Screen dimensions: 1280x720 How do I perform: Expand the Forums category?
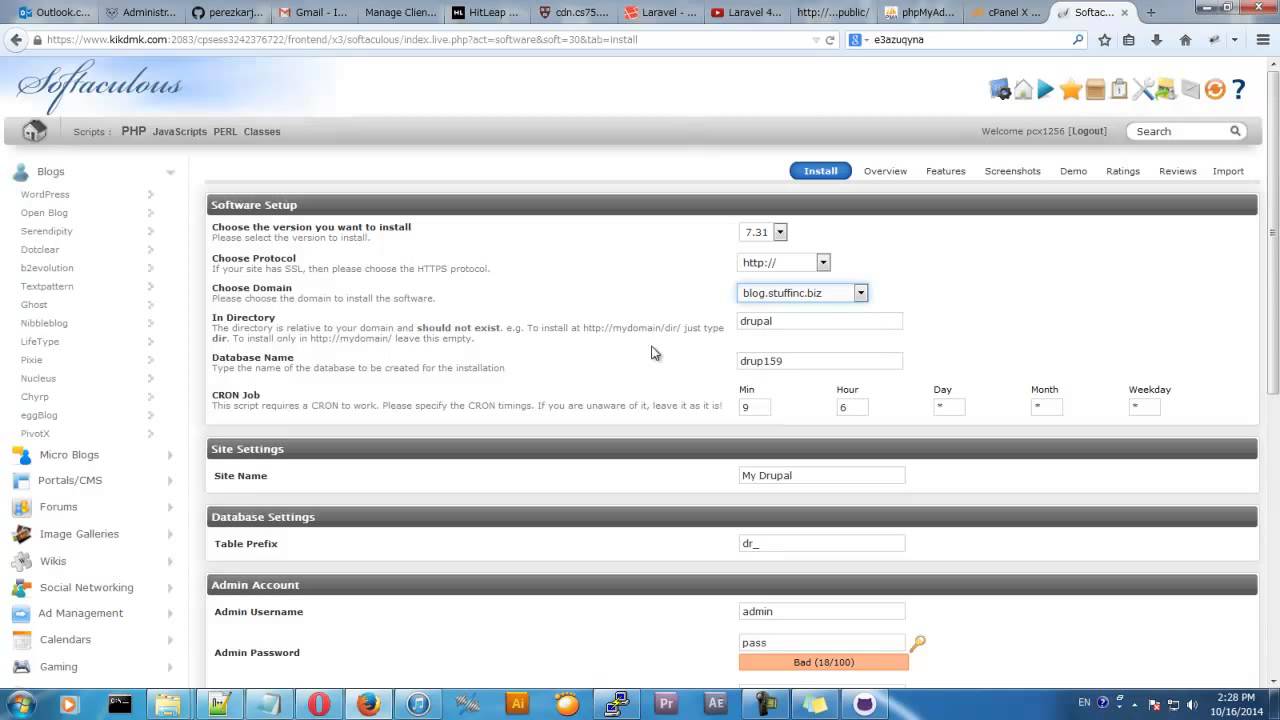pos(169,507)
